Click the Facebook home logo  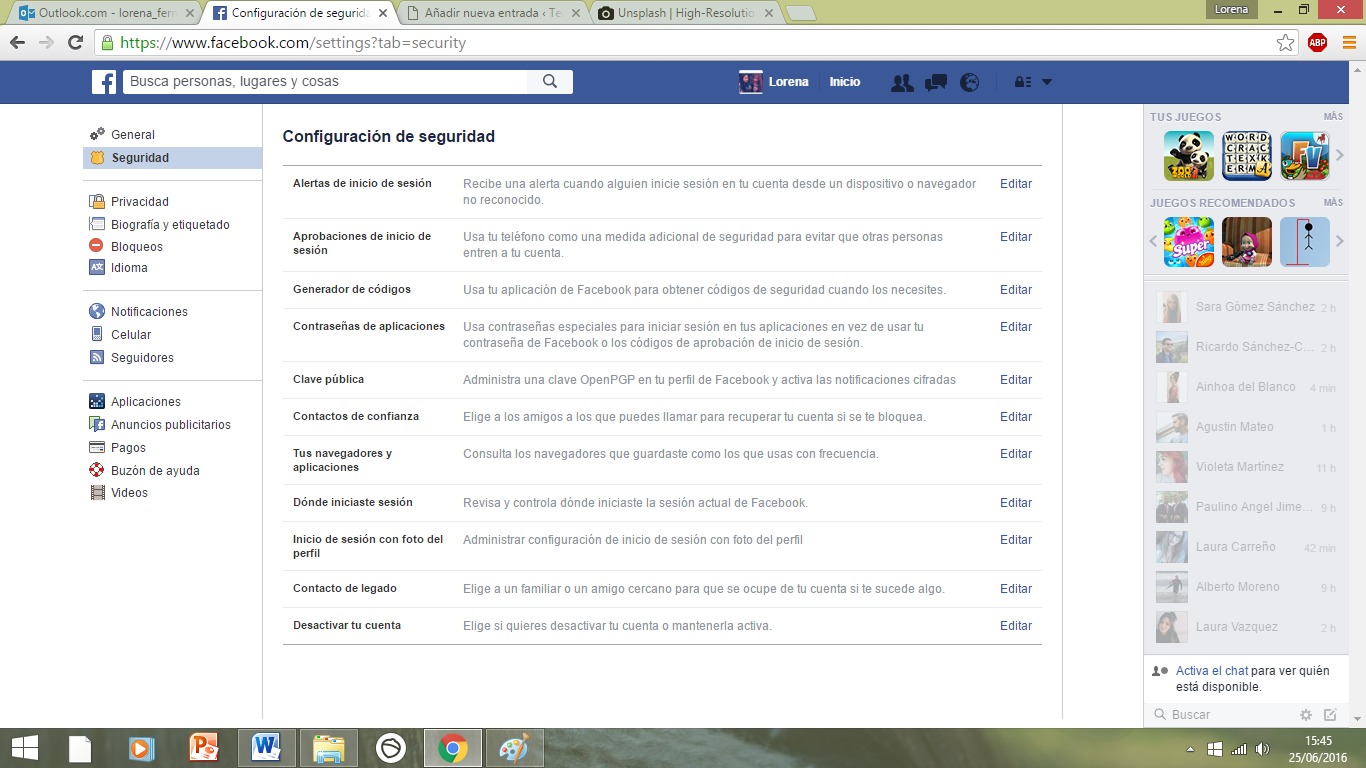tap(104, 81)
